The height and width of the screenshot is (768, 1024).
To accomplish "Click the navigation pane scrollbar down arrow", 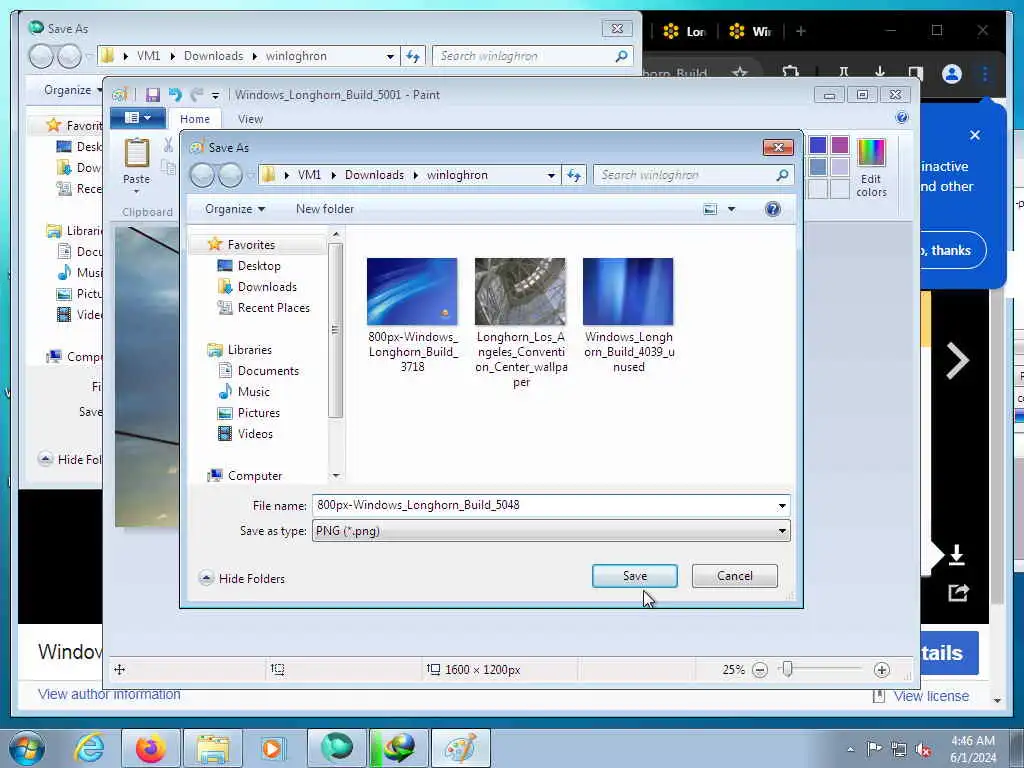I will tap(336, 475).
